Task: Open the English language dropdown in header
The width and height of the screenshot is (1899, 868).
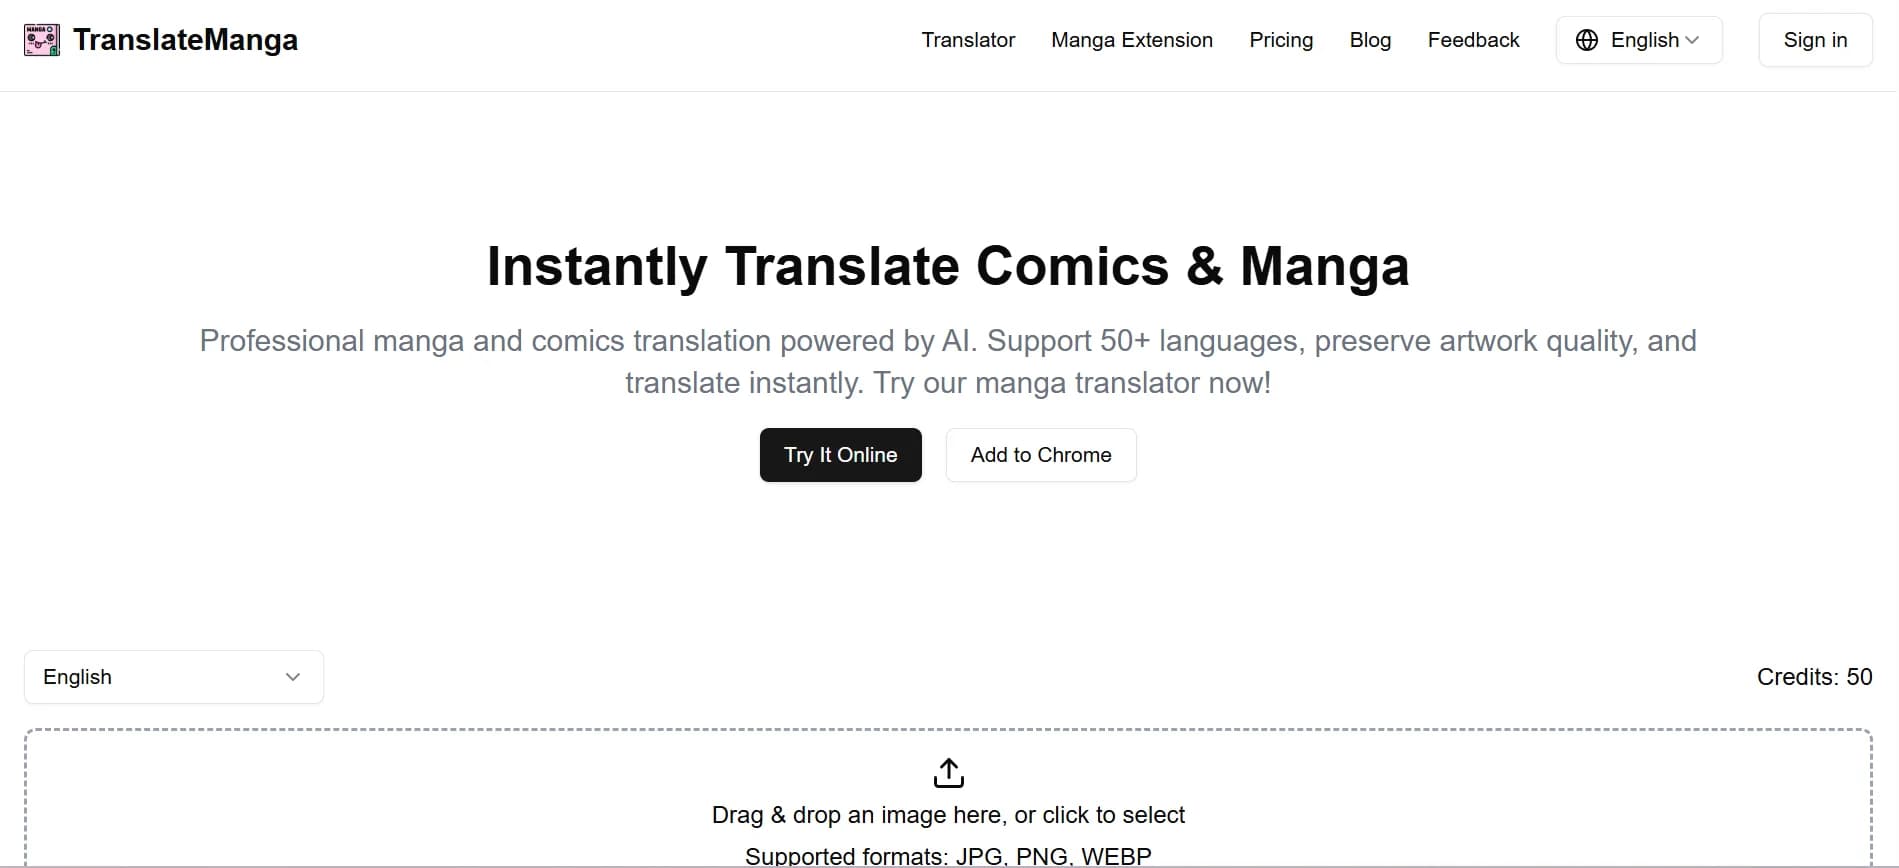Action: (x=1639, y=40)
